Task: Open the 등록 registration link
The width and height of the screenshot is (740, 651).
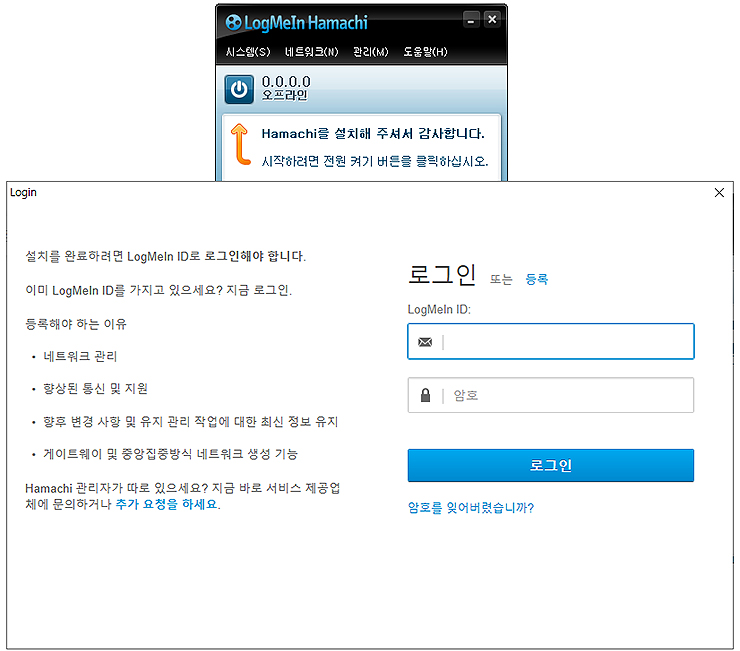Action: click(x=537, y=279)
